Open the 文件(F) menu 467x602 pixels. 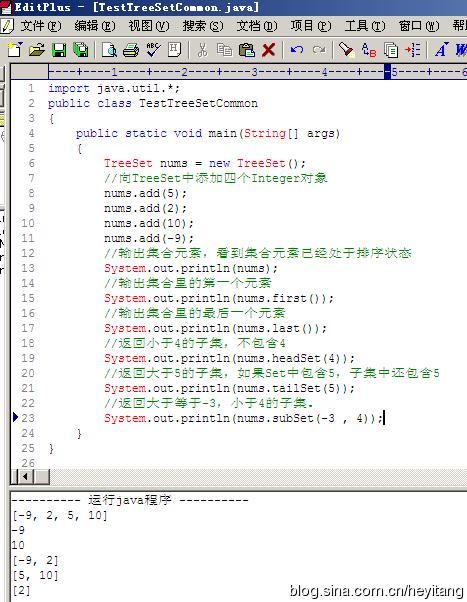[x=41, y=26]
